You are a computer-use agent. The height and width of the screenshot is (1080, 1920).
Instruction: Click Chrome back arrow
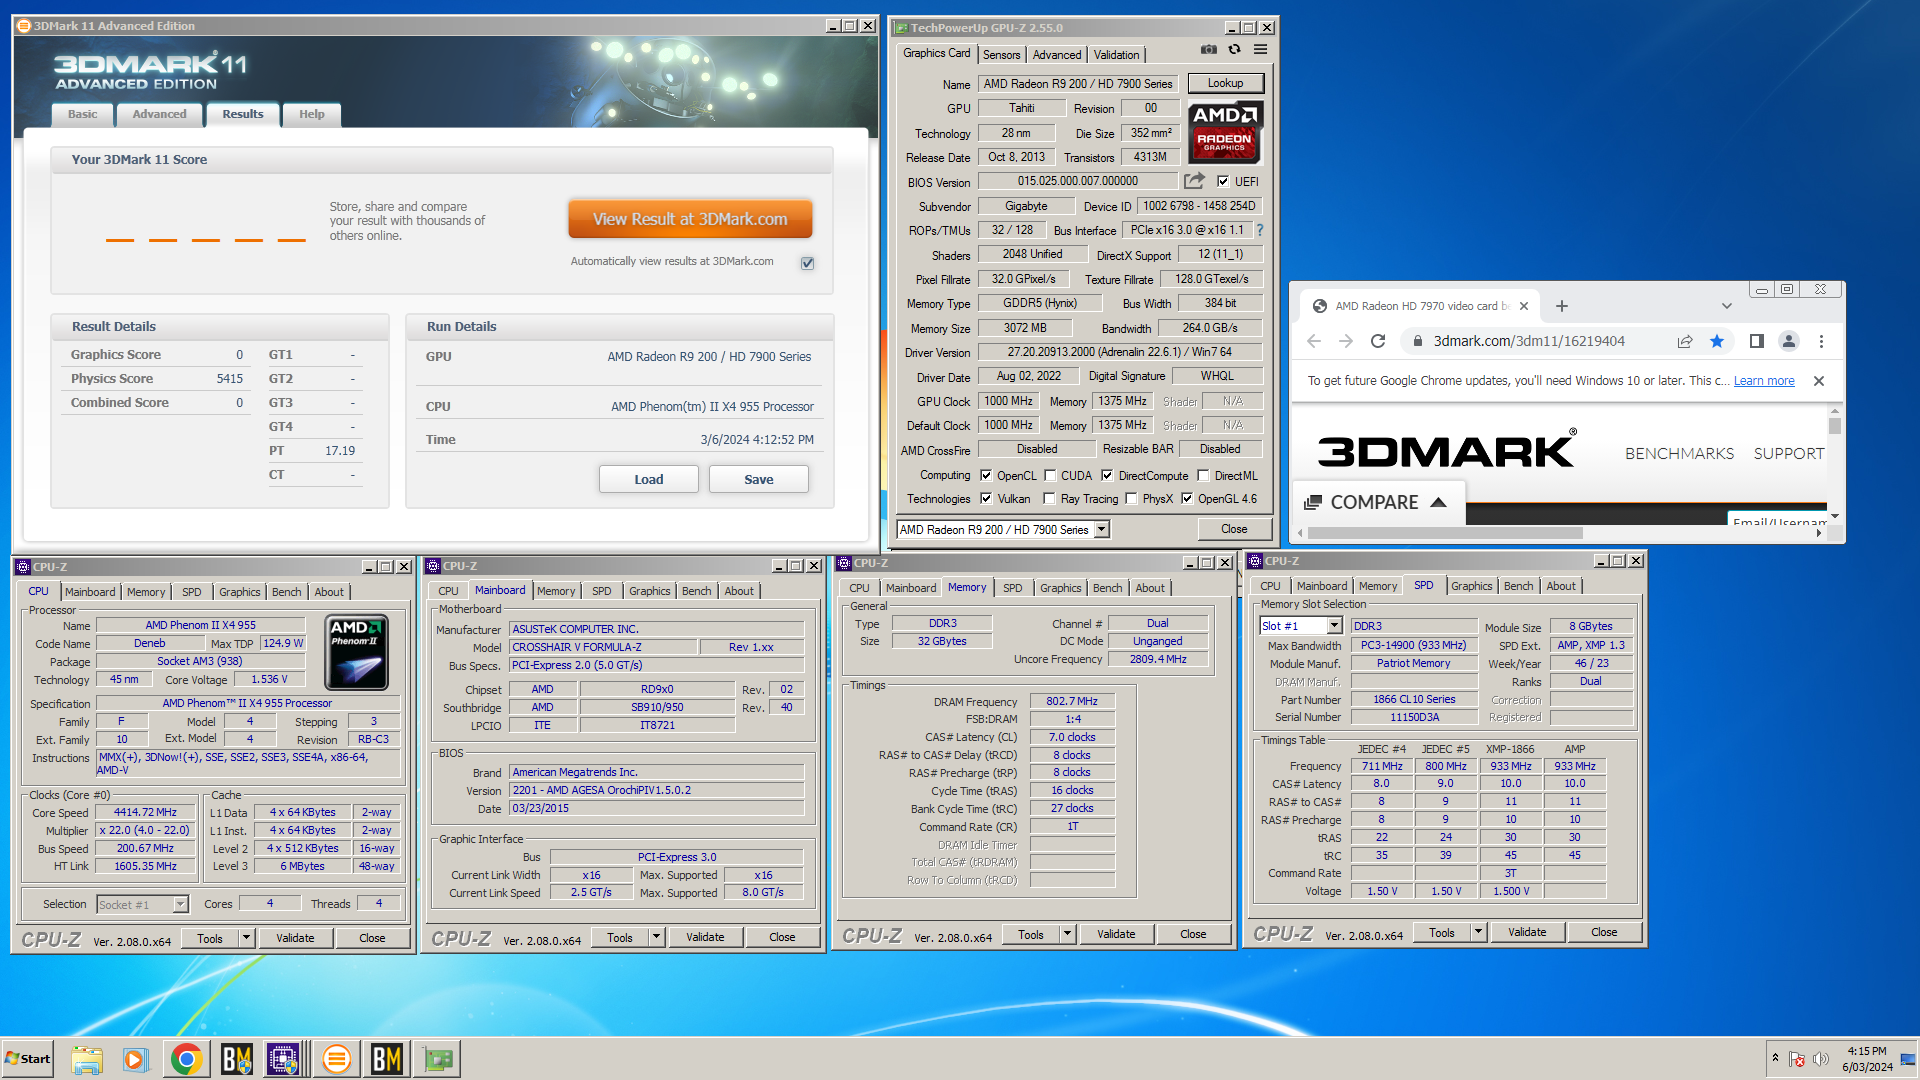click(1314, 341)
